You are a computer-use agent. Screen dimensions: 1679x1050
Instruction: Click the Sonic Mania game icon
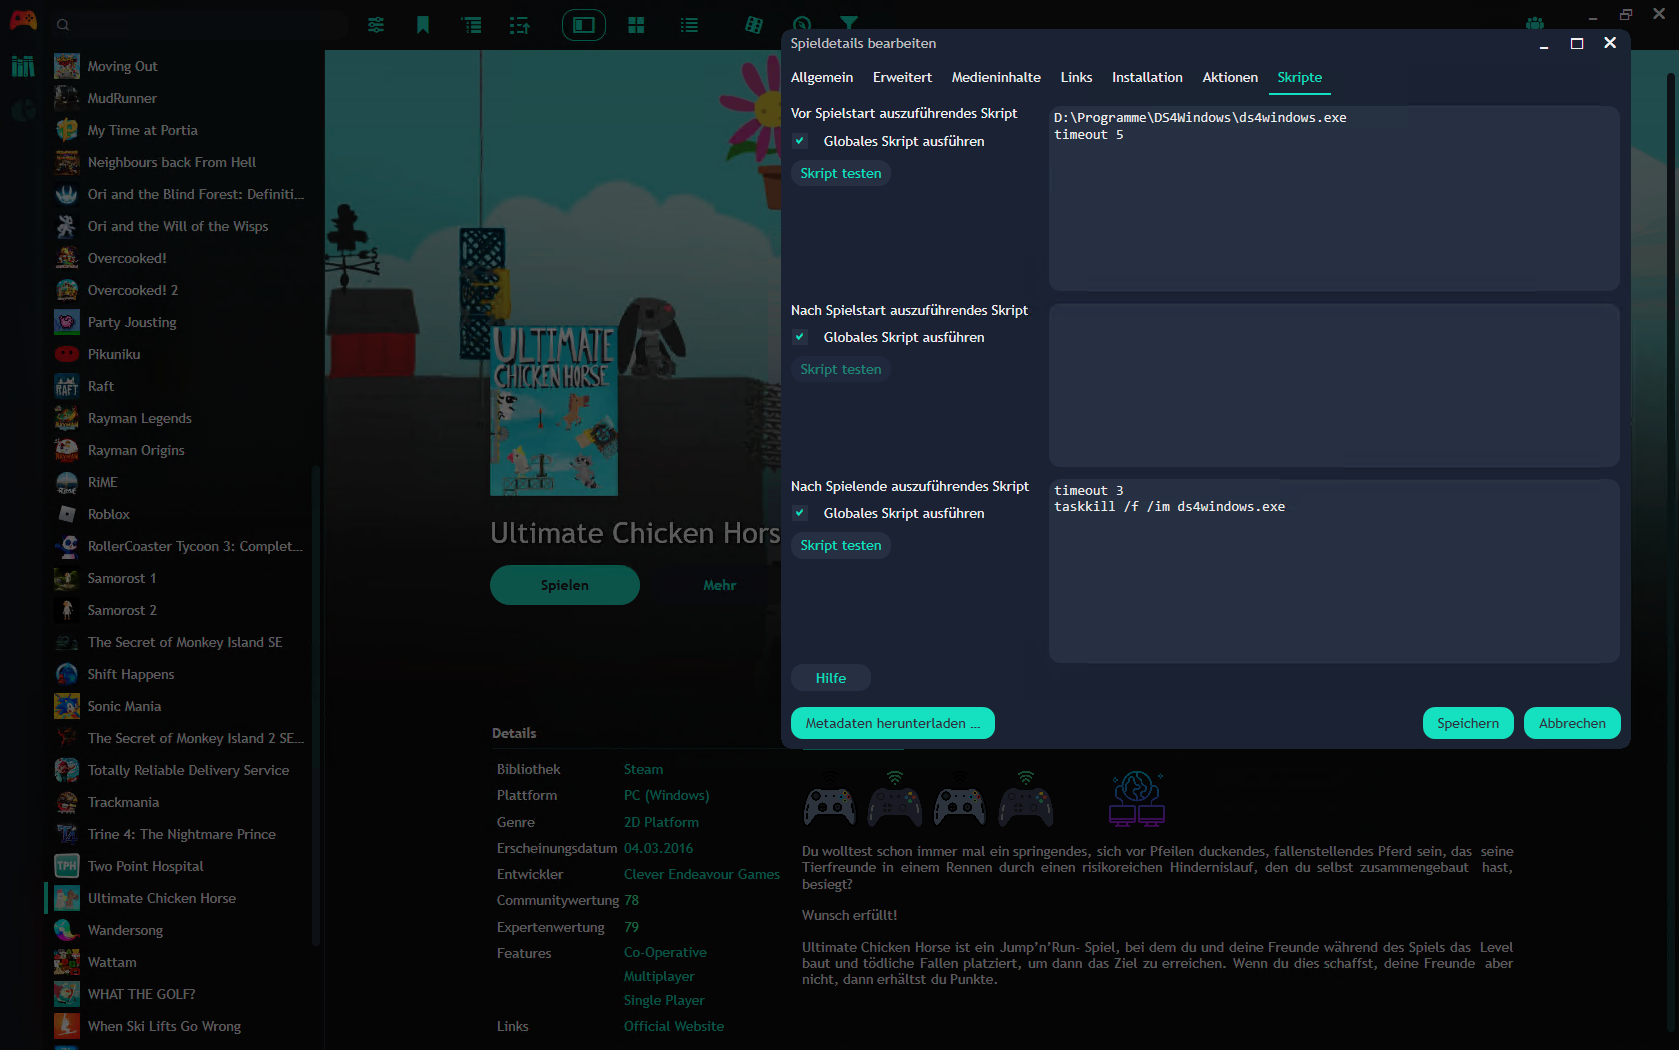(x=67, y=706)
